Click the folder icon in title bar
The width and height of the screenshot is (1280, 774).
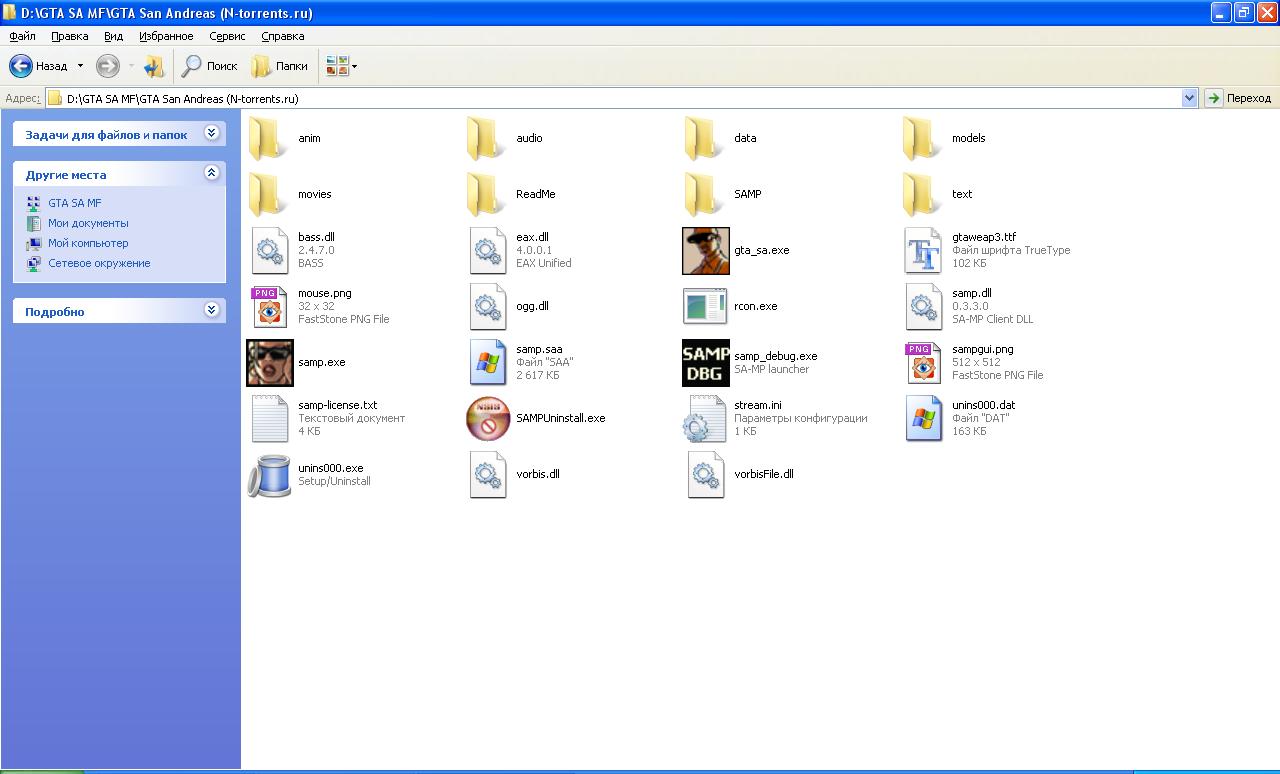[12, 13]
